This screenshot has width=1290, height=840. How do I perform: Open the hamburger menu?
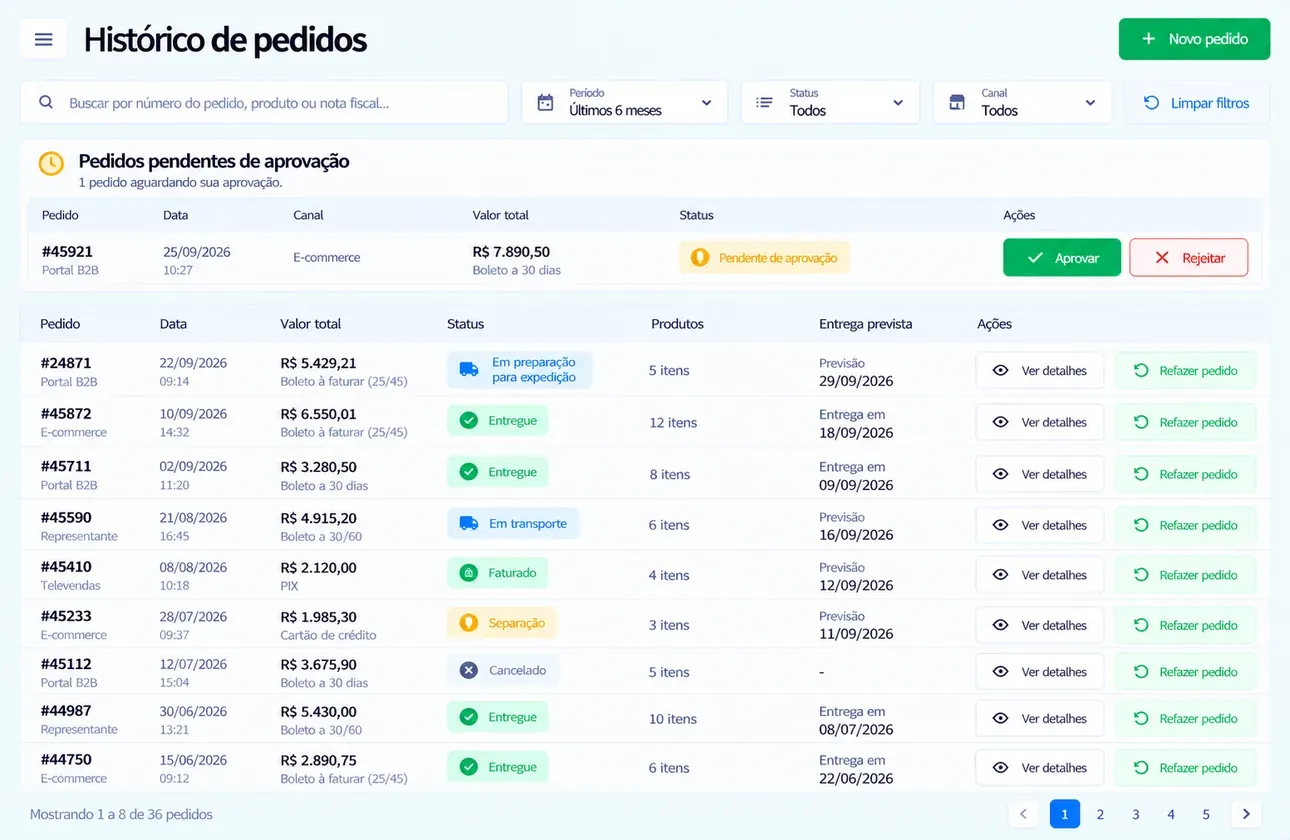43,39
